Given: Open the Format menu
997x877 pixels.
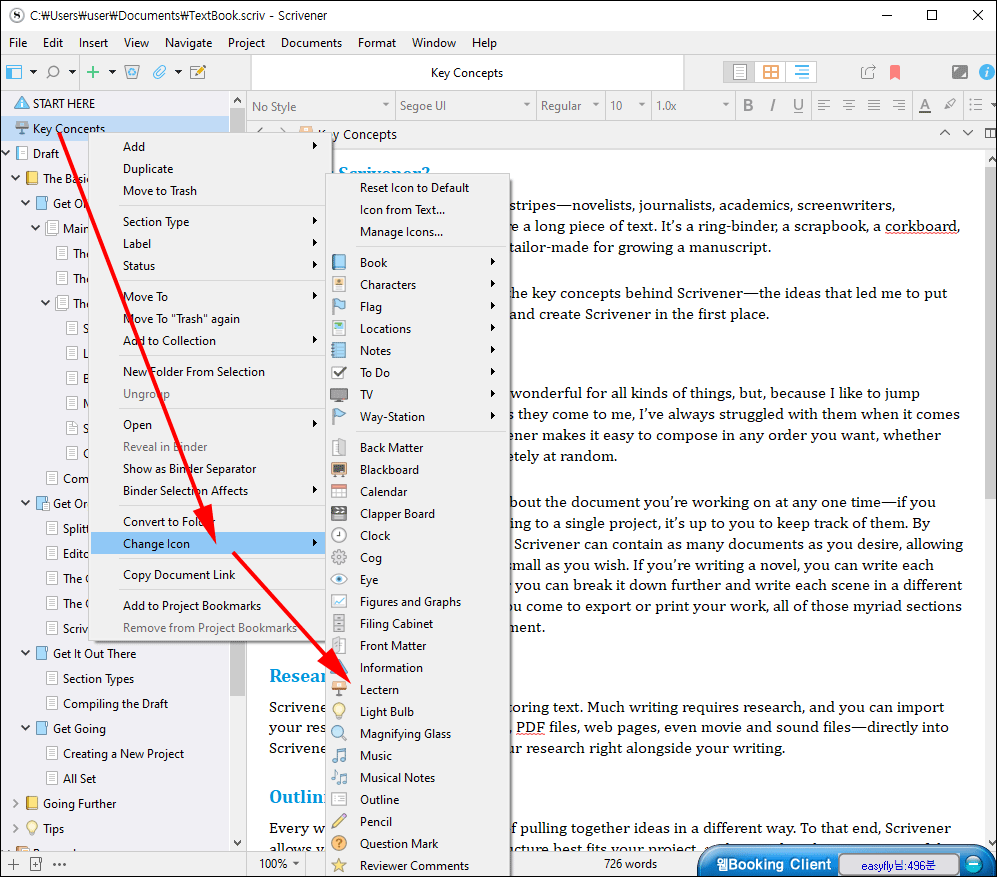Looking at the screenshot, I should (x=376, y=43).
